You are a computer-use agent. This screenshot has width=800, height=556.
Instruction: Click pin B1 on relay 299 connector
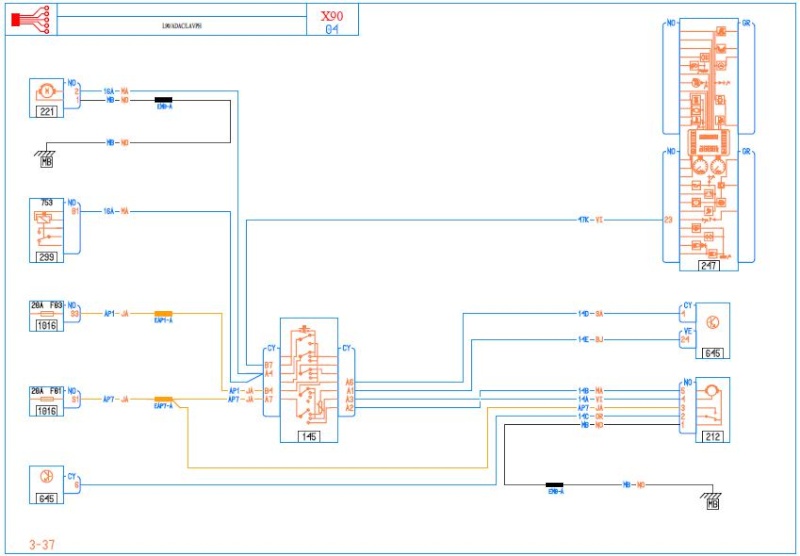click(75, 211)
